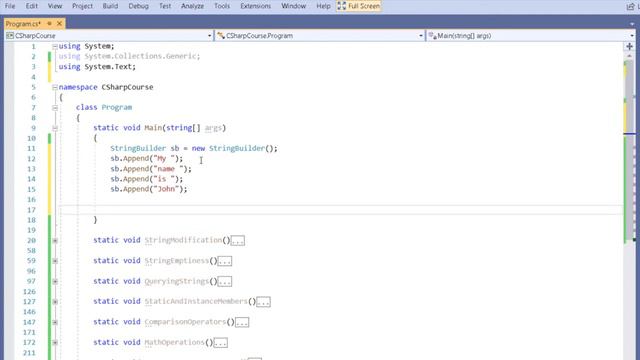This screenshot has height=360, width=640.
Task: Open the CSharpCourse.Program type dropdown
Action: [x=420, y=36]
